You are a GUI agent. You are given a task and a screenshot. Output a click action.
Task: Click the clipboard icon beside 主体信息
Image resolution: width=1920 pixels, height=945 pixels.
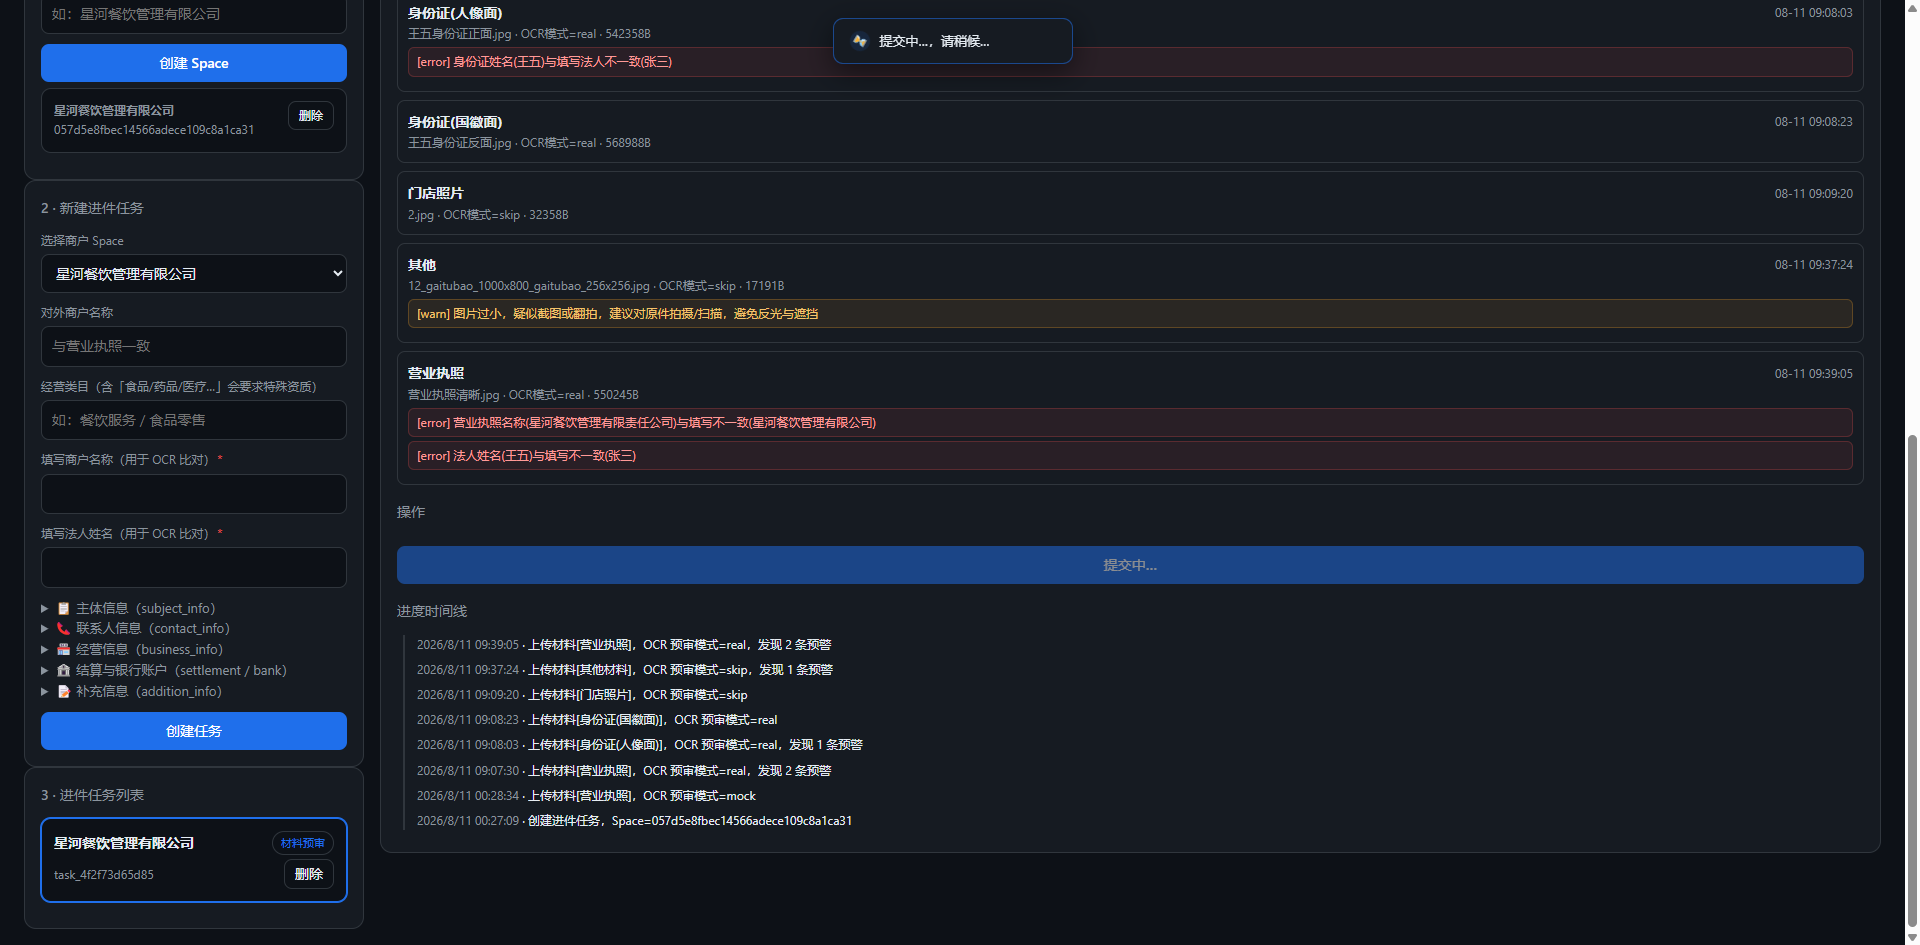(x=64, y=609)
